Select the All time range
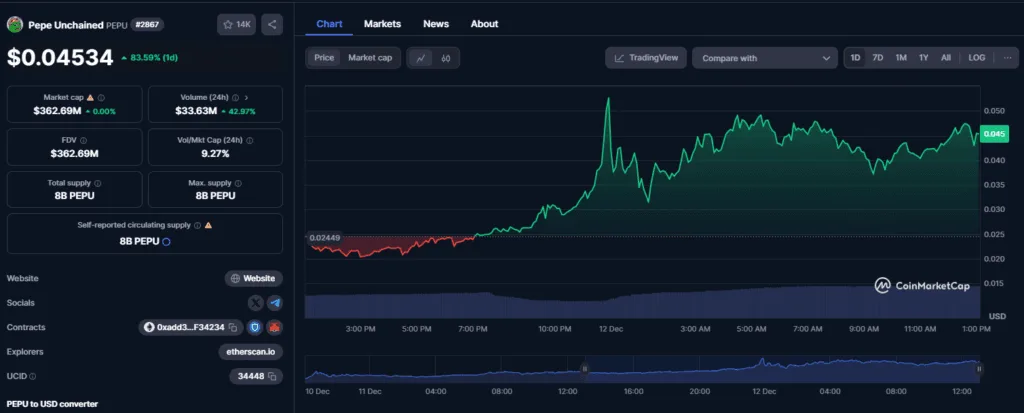The width and height of the screenshot is (1024, 413). coord(946,58)
